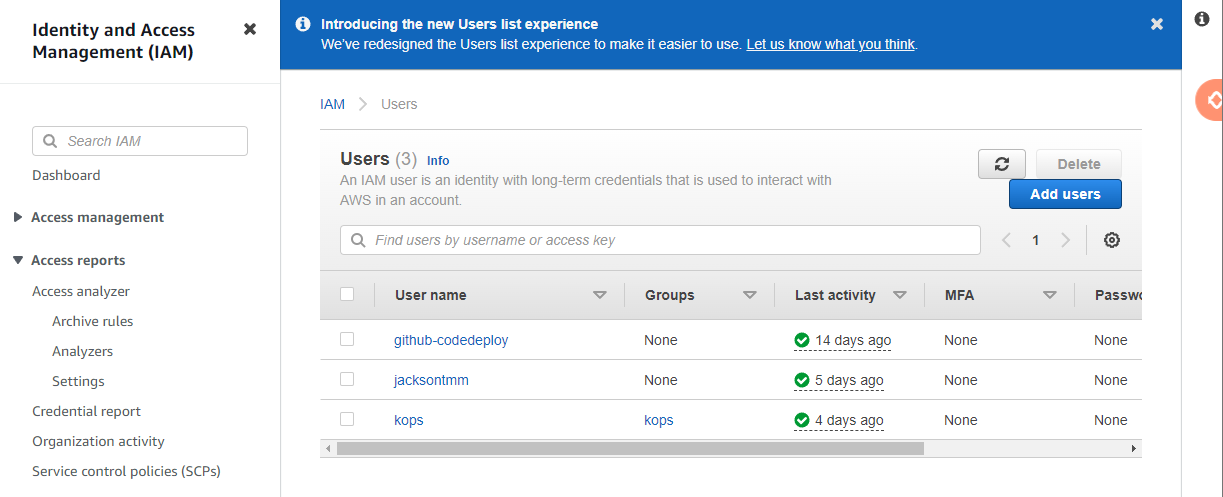Viewport: 1223px width, 497px height.
Task: Open the kops group link
Action: (x=659, y=420)
